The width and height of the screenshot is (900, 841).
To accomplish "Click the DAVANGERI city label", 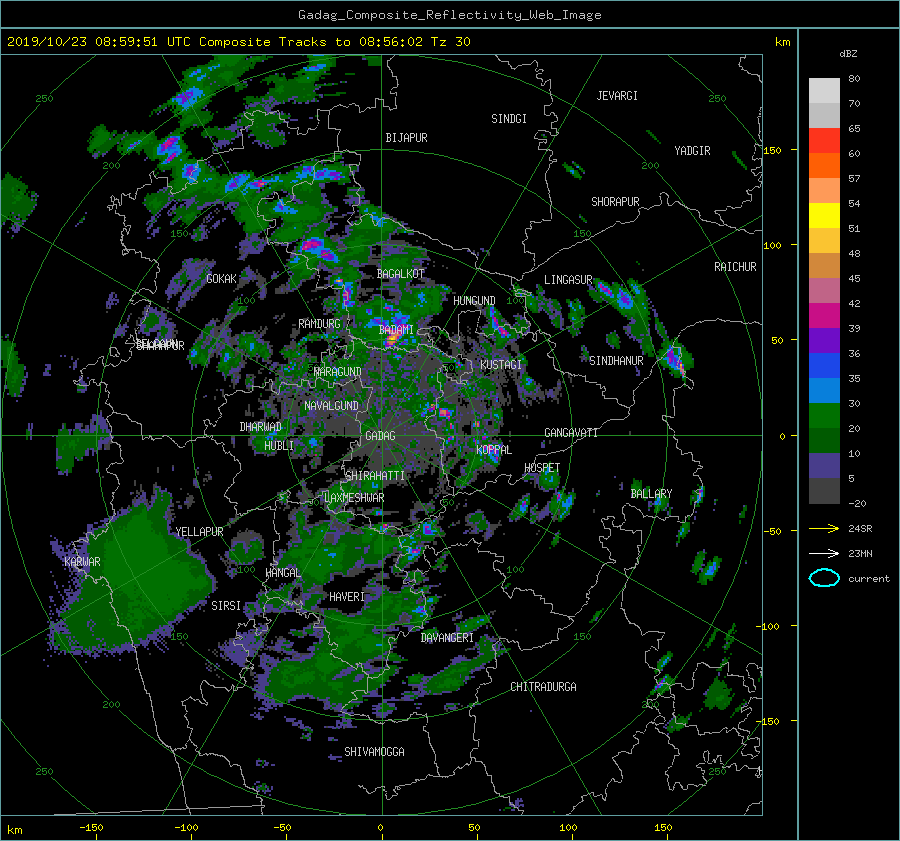I will click(447, 638).
